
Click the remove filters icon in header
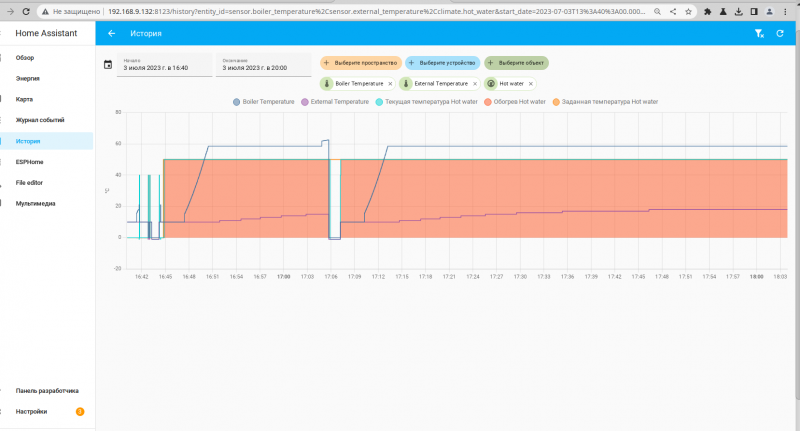(x=759, y=33)
